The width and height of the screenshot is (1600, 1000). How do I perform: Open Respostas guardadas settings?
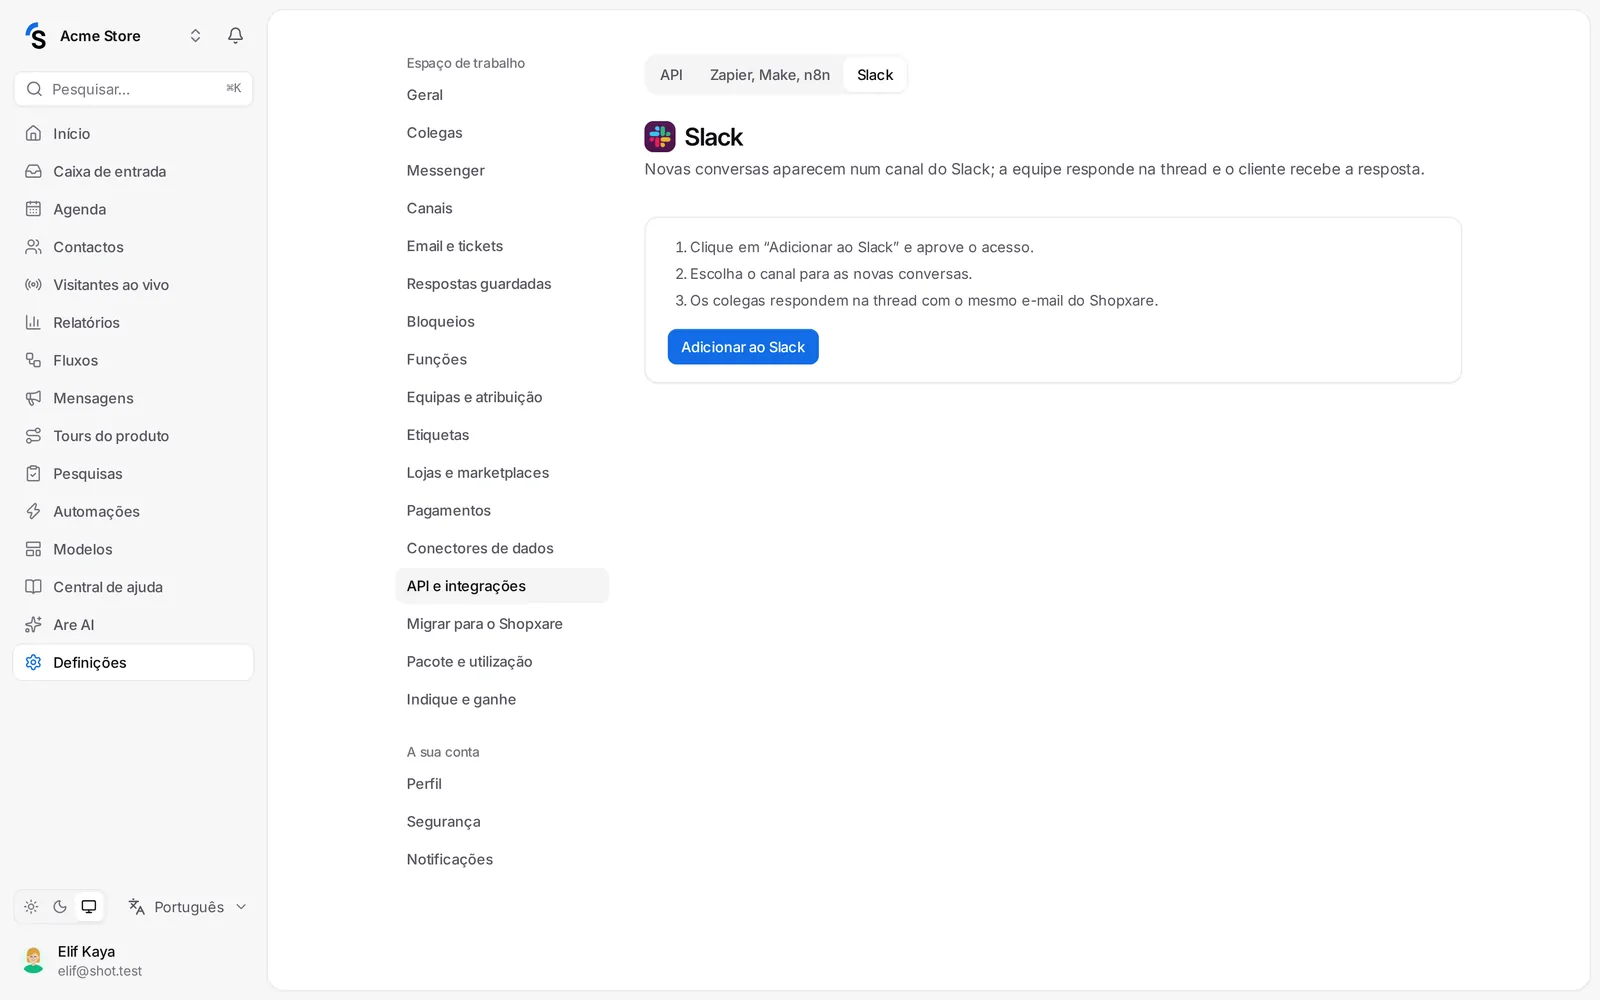502,284
